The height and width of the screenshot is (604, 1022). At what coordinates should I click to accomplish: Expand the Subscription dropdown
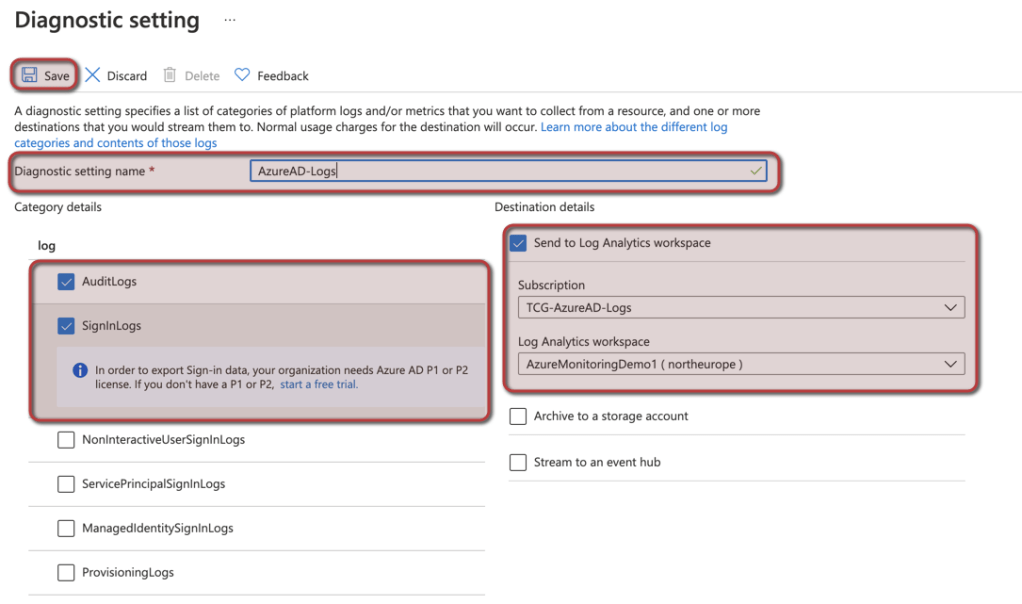coord(740,308)
